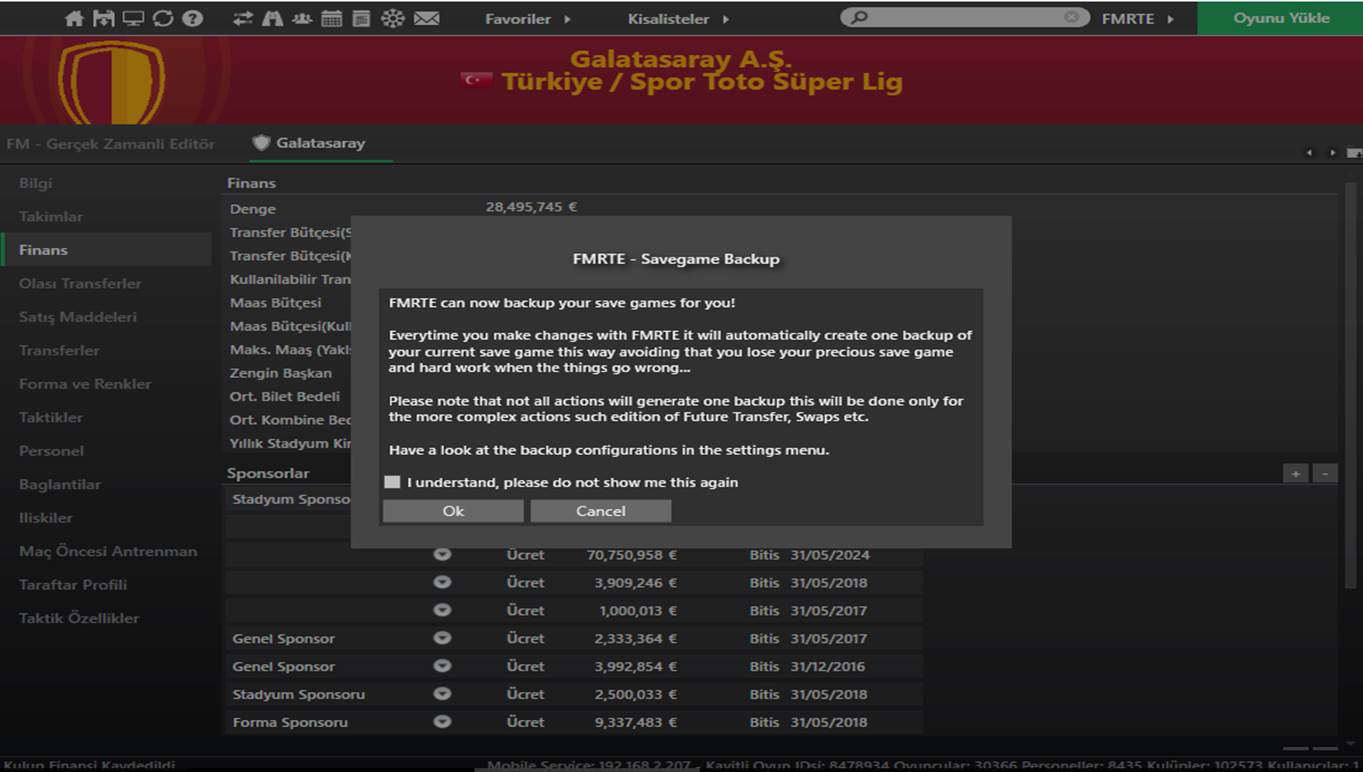Tick 'I understand, do not show again' checkbox
This screenshot has height=772, width=1363.
[392, 482]
